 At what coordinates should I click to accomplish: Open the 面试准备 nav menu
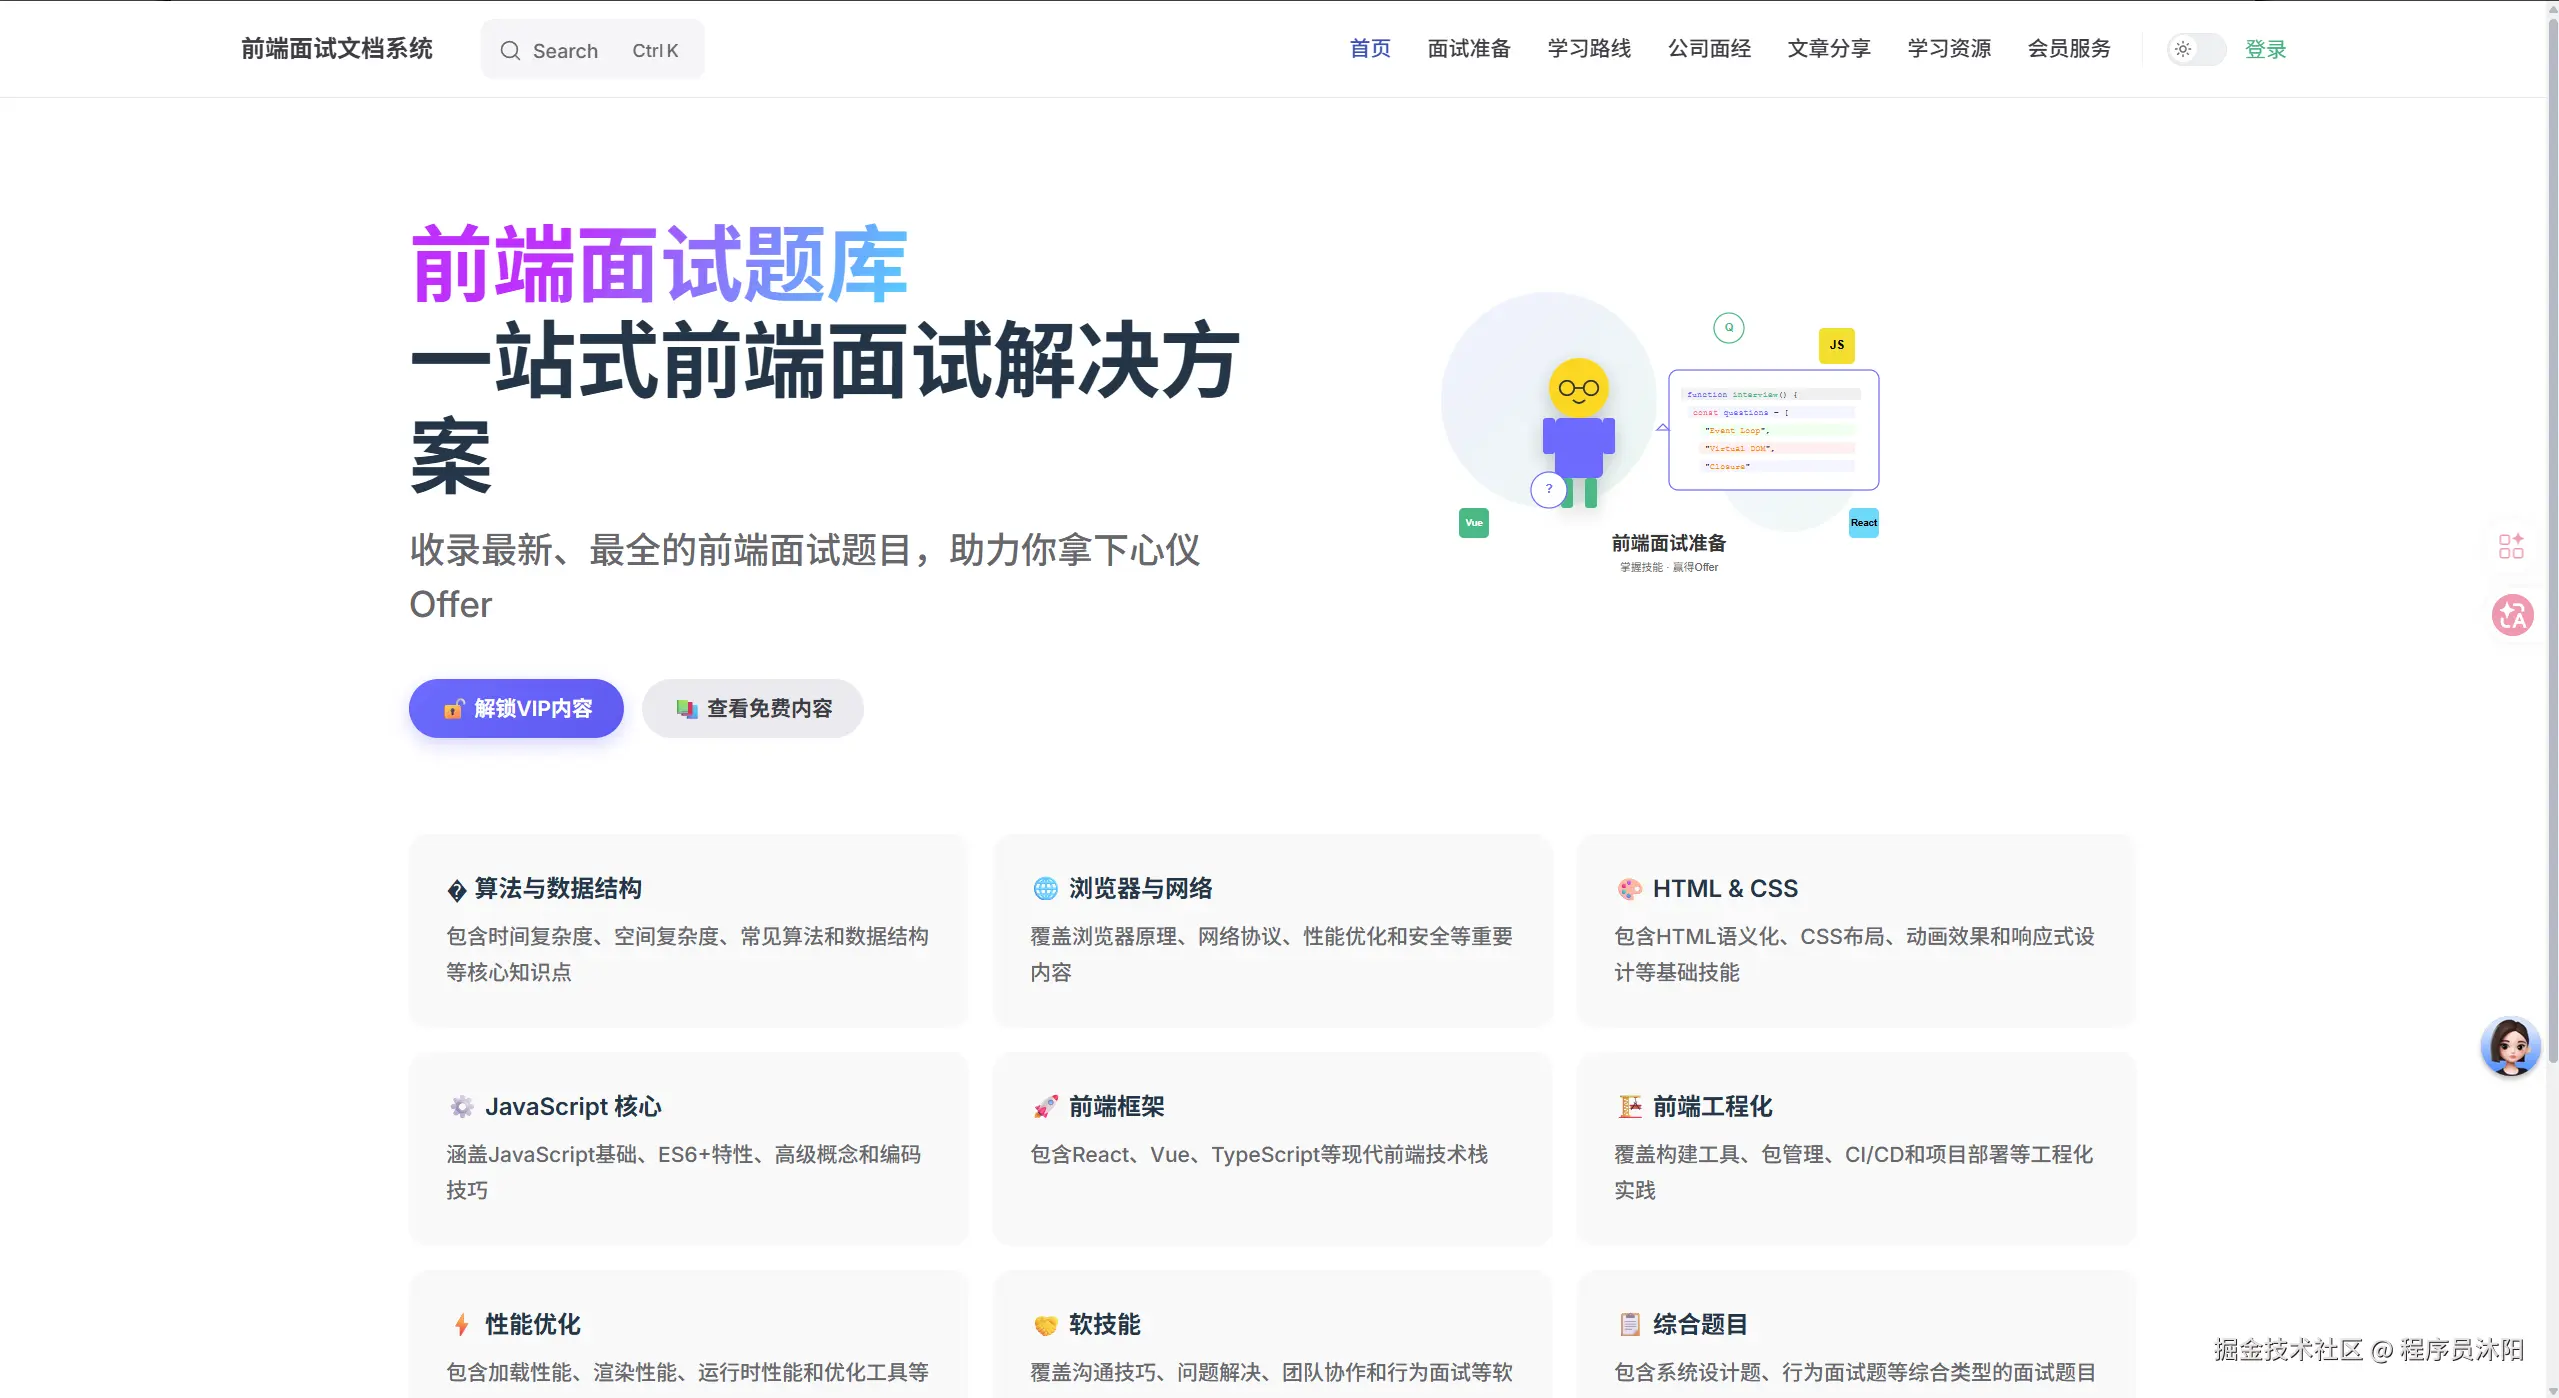click(x=1468, y=49)
